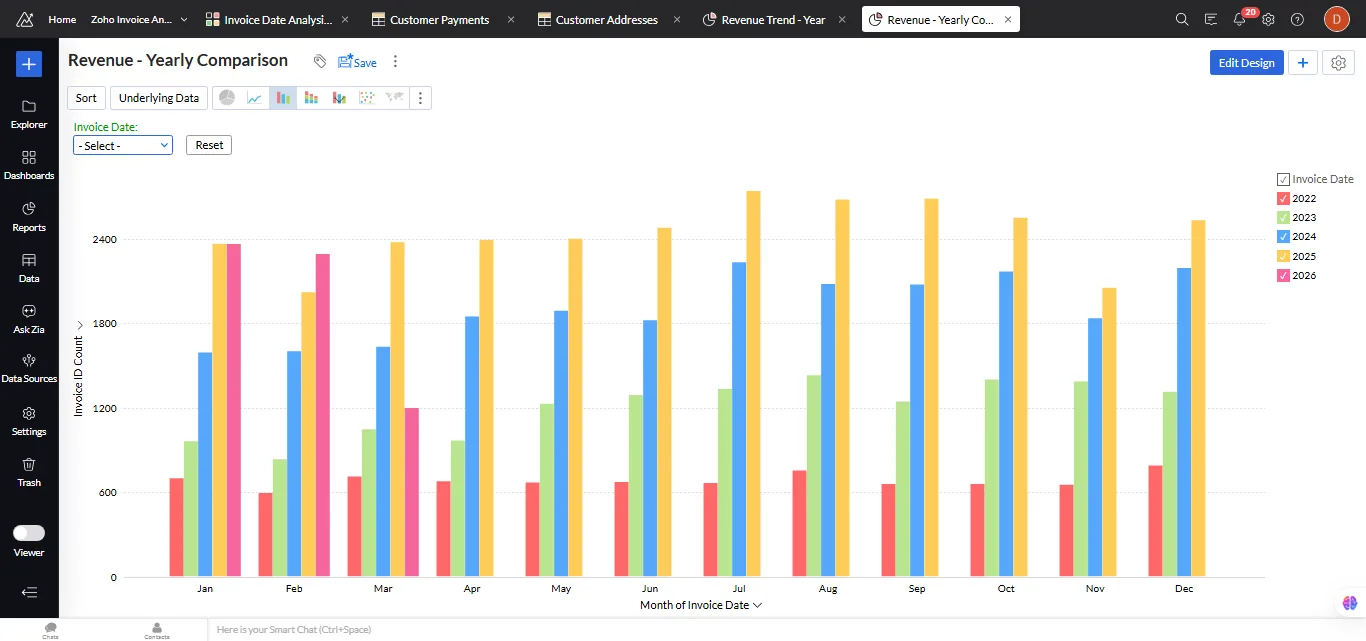Image resolution: width=1366 pixels, height=641 pixels.
Task: Uncheck the 2025 legend series
Action: (1283, 256)
